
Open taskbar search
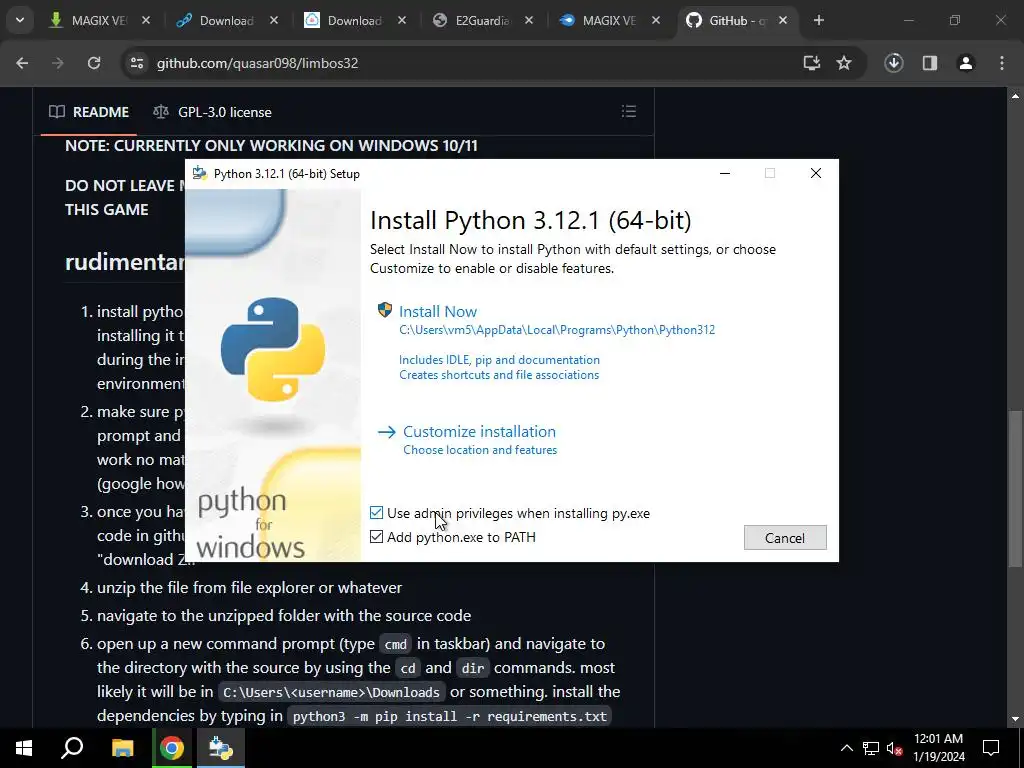[72, 748]
